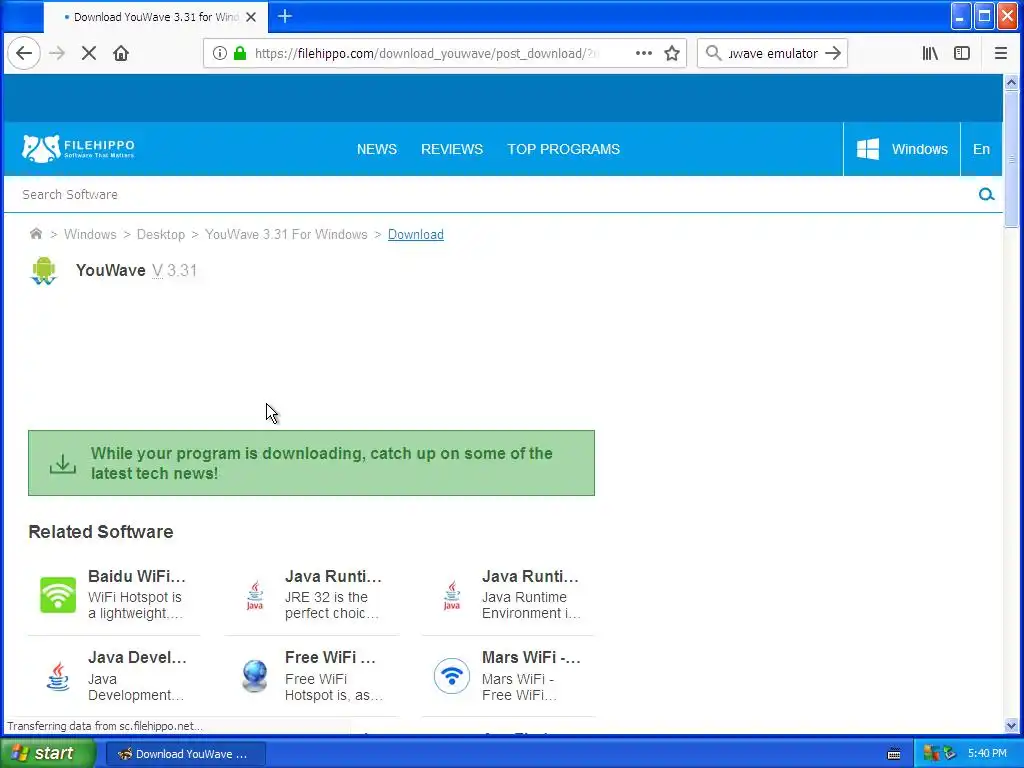The height and width of the screenshot is (768, 1024).
Task: Click the on-screen keyboard taskbar icon
Action: [x=894, y=754]
